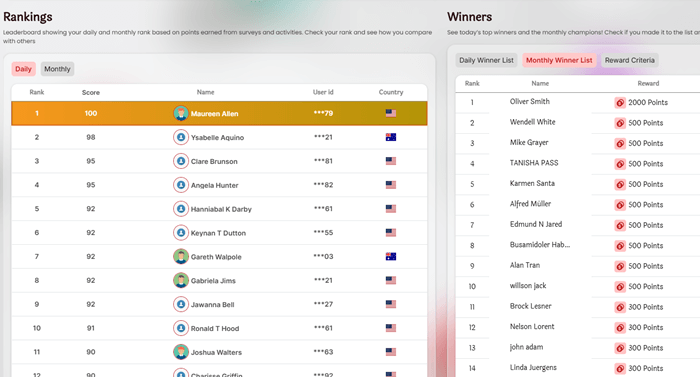Viewport: 700px width, 377px height.
Task: Click Joshua Walters's avatar icon
Action: (181, 352)
